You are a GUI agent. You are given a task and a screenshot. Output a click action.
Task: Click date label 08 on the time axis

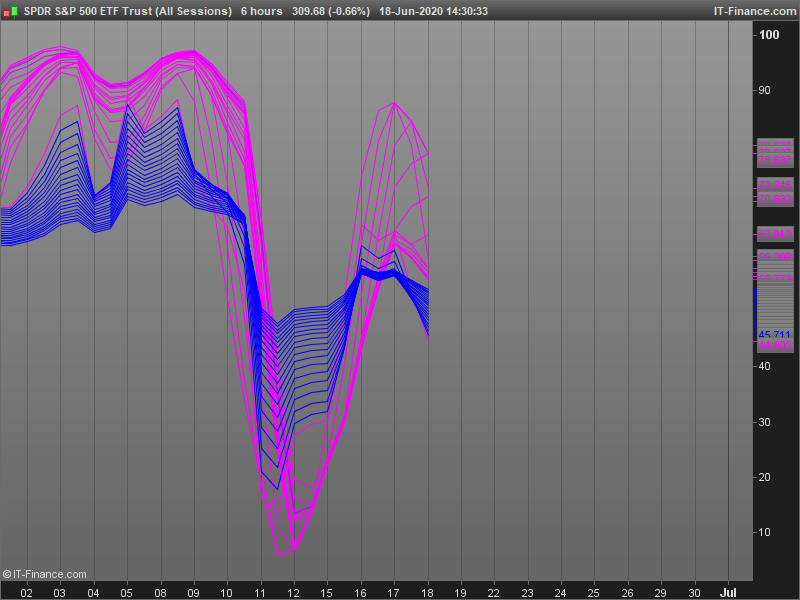[x=160, y=593]
